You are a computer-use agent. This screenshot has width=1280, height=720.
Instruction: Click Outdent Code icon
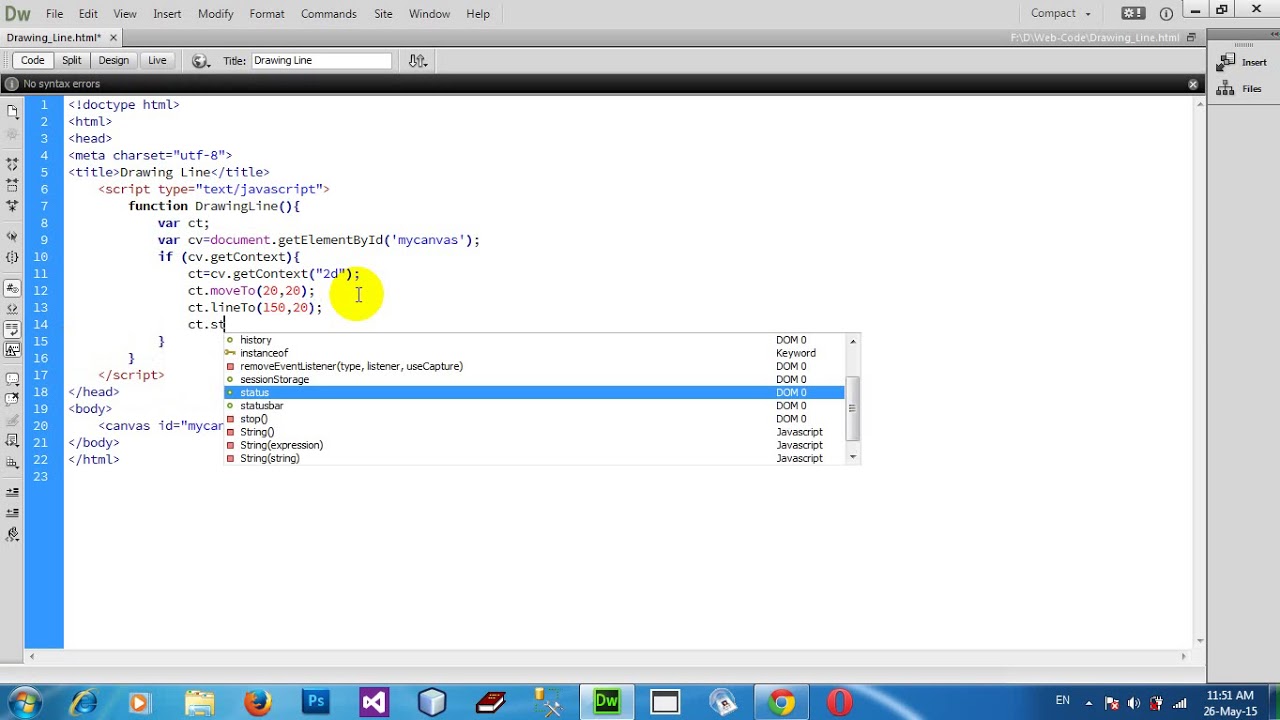(12, 513)
